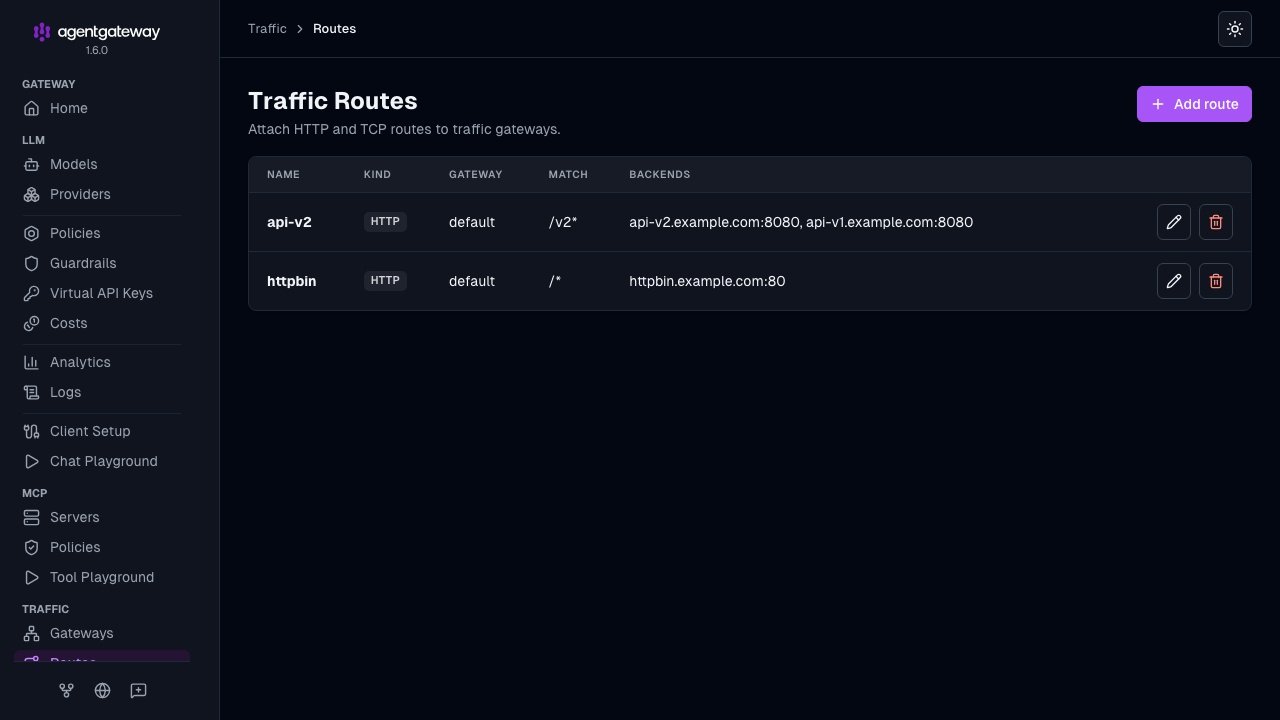Open MCP Policies page
This screenshot has height=720, width=1280.
[102, 547]
